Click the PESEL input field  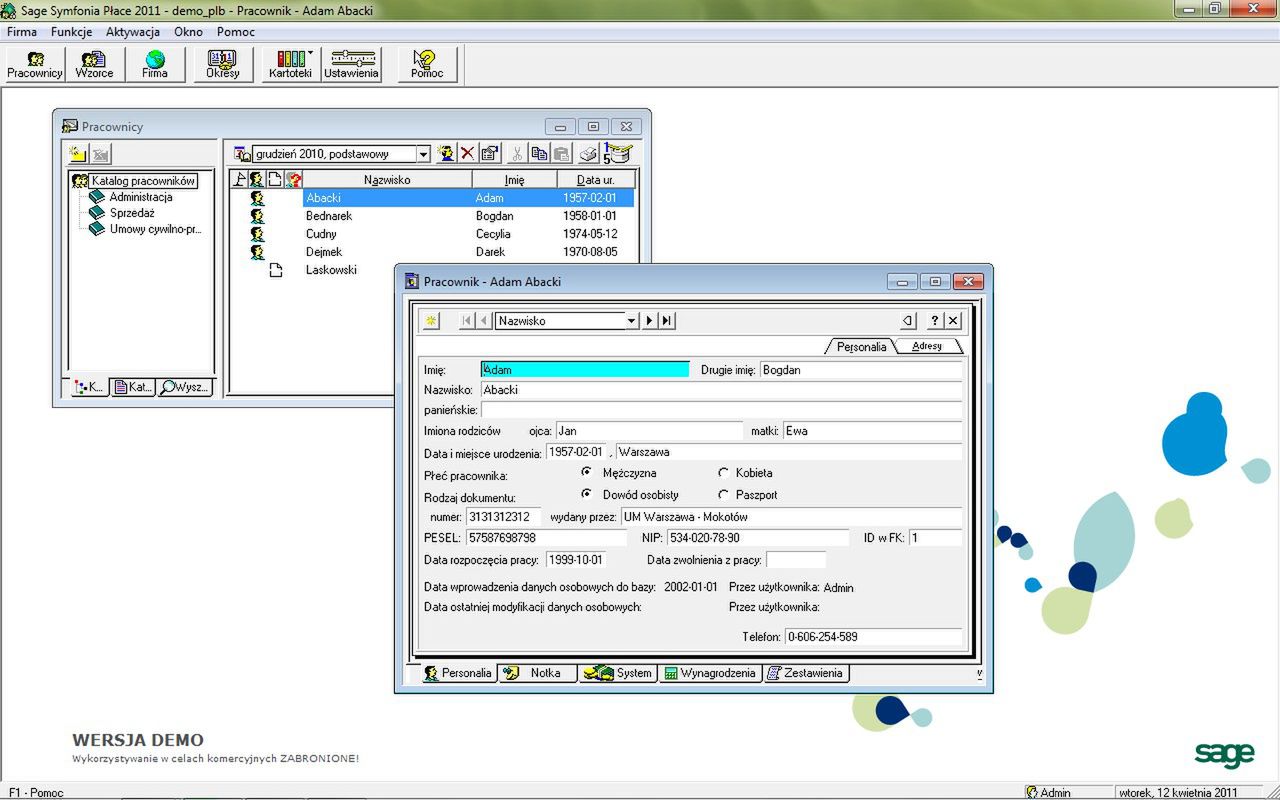[546, 538]
